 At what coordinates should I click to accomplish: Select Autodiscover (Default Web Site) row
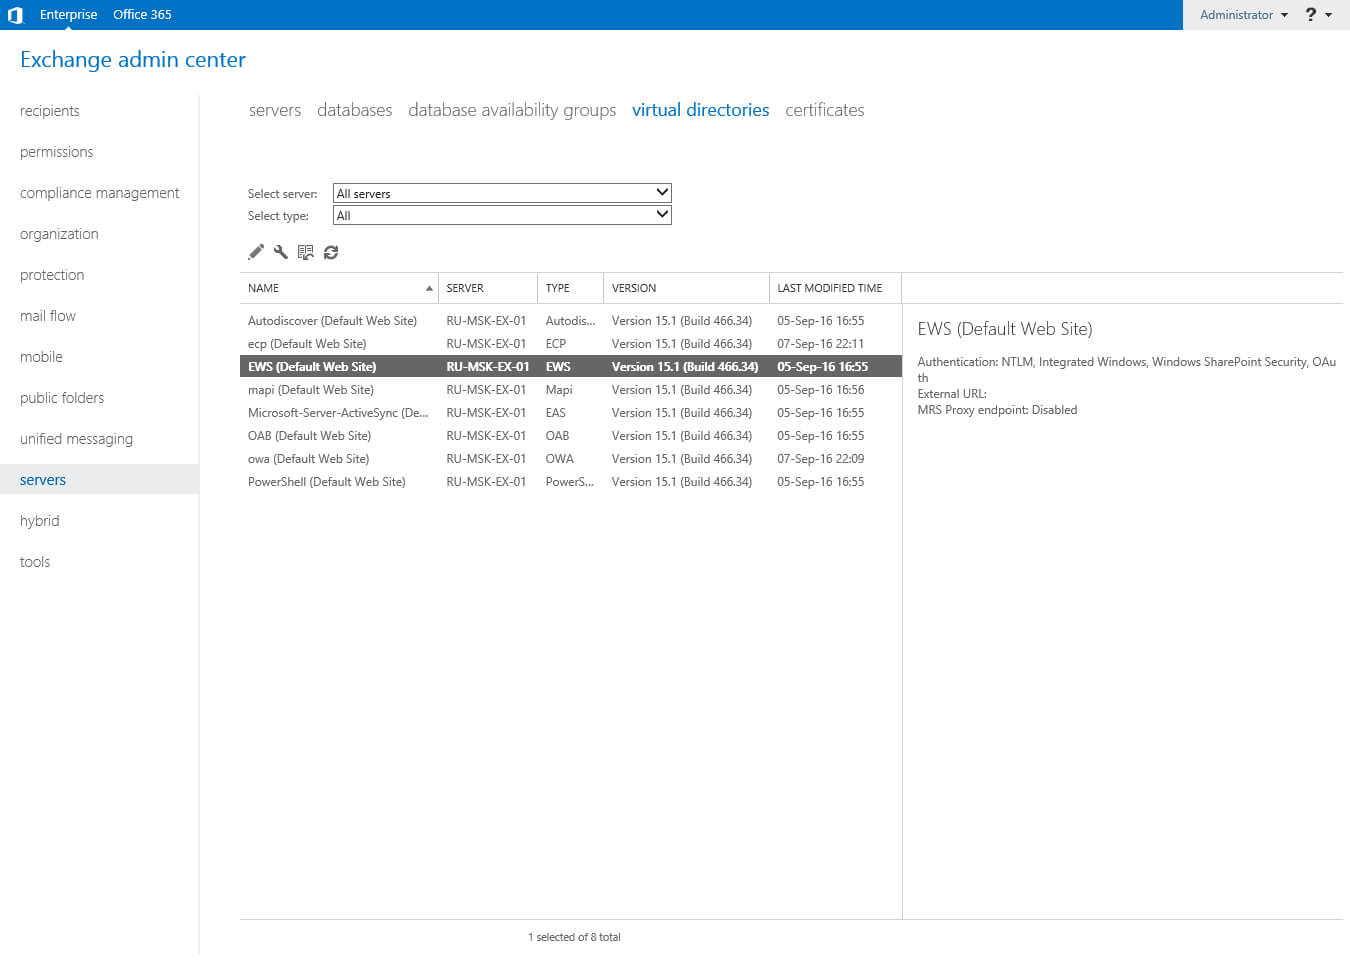coord(571,321)
